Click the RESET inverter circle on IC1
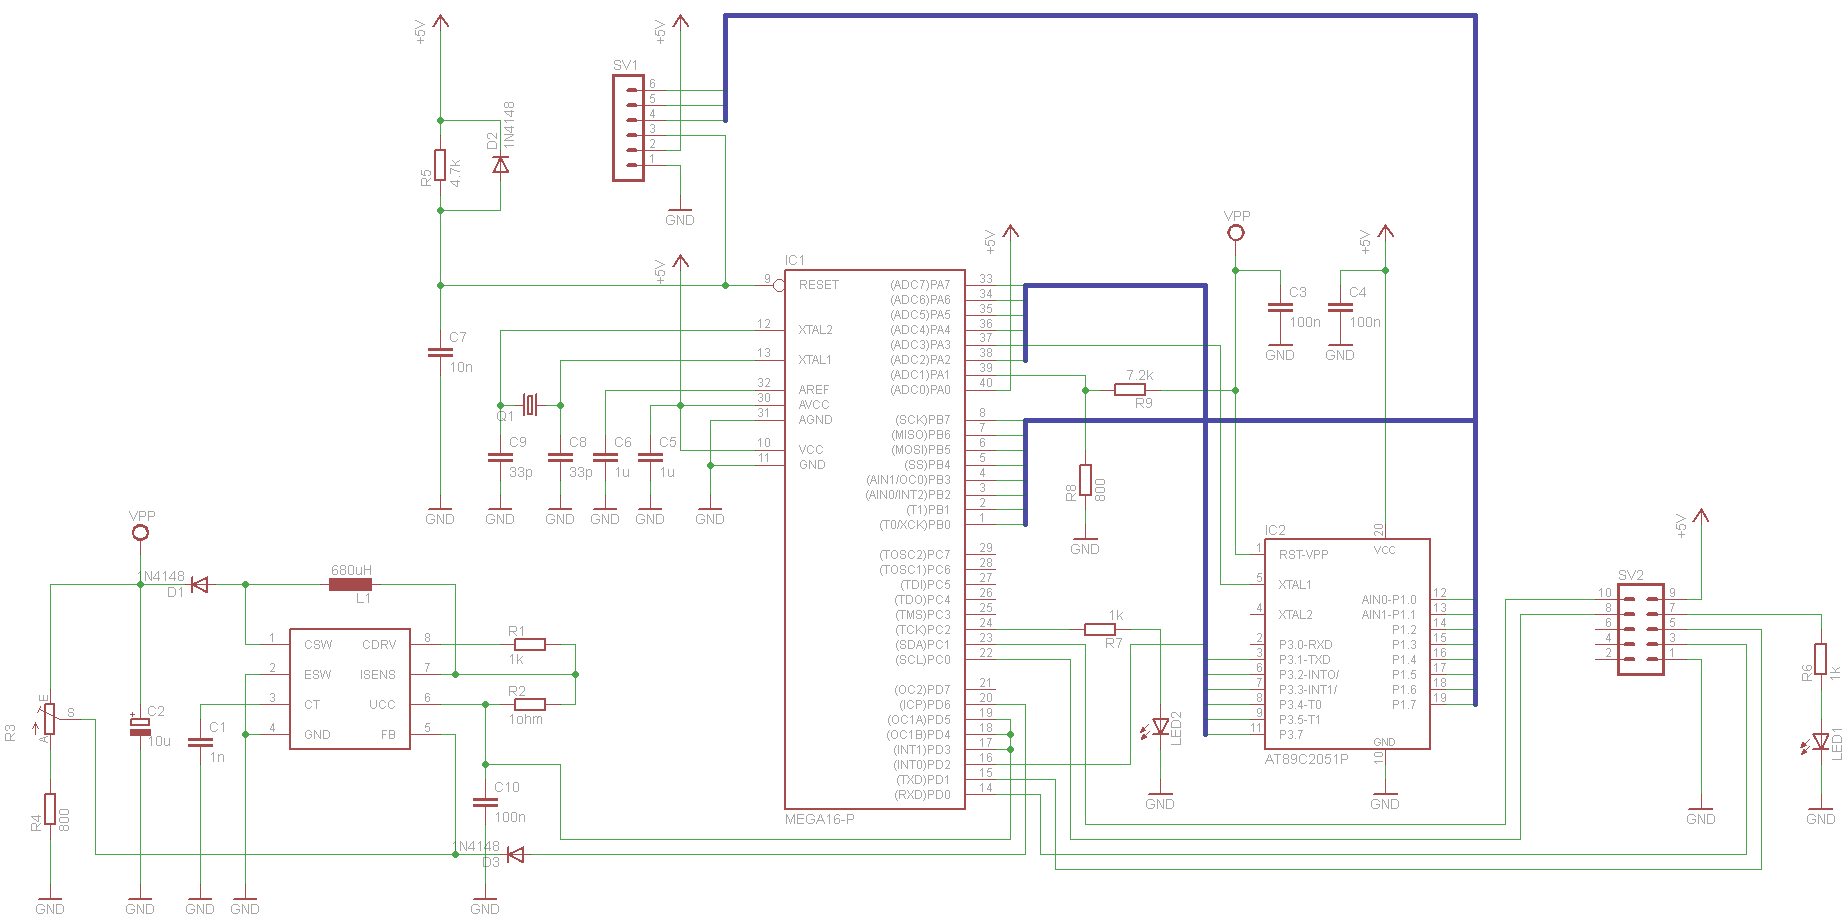Screen dimensions: 1847x920 (x=779, y=285)
